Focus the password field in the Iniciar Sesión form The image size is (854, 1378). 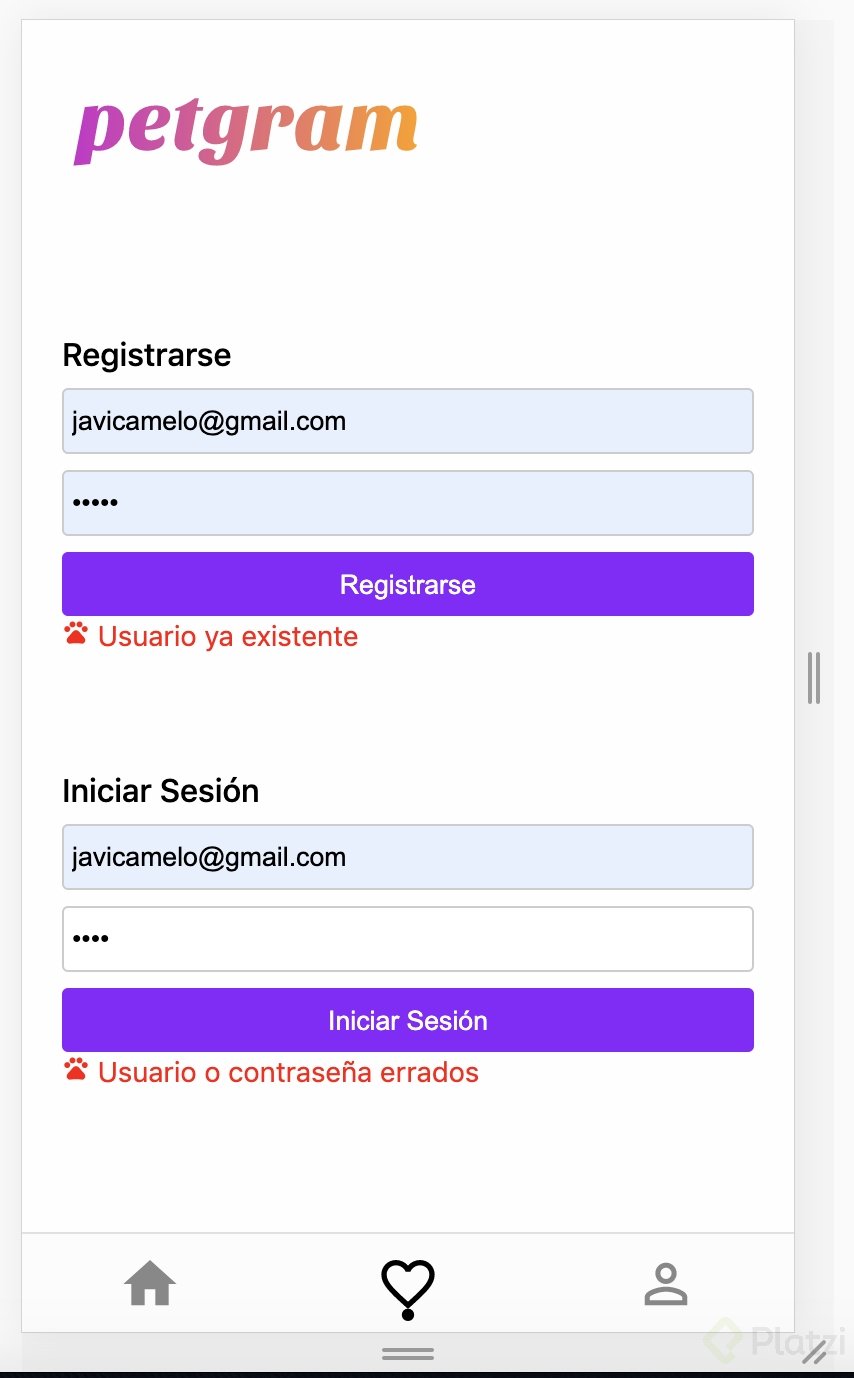[x=407, y=939]
